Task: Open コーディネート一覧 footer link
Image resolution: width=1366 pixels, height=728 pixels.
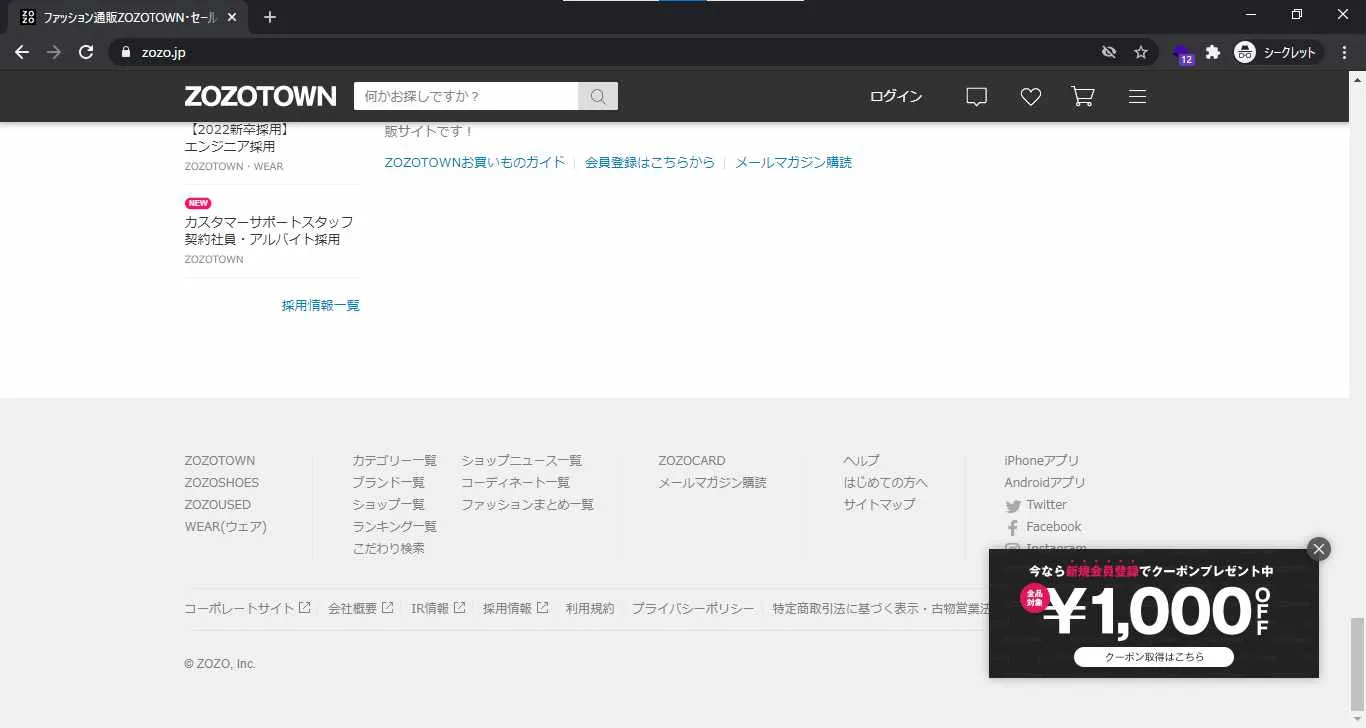Action: coord(515,483)
